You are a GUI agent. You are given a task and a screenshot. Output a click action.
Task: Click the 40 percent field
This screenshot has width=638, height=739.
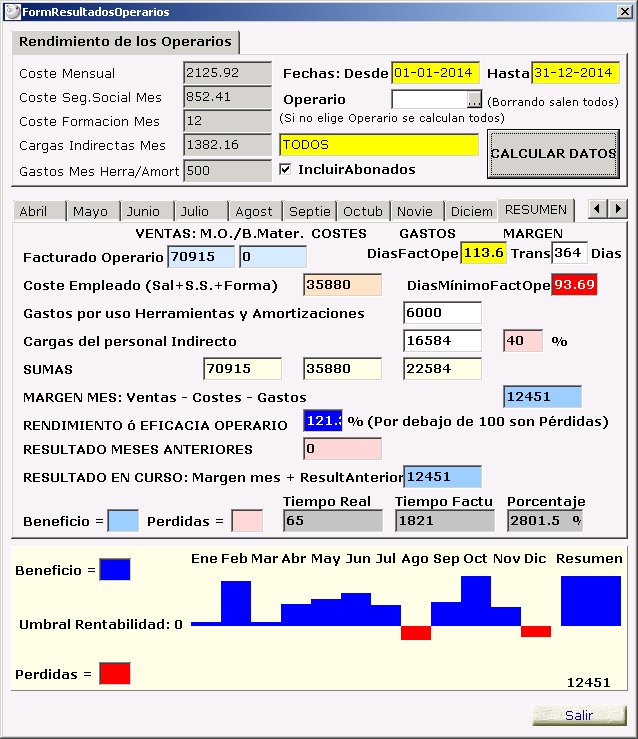click(523, 341)
